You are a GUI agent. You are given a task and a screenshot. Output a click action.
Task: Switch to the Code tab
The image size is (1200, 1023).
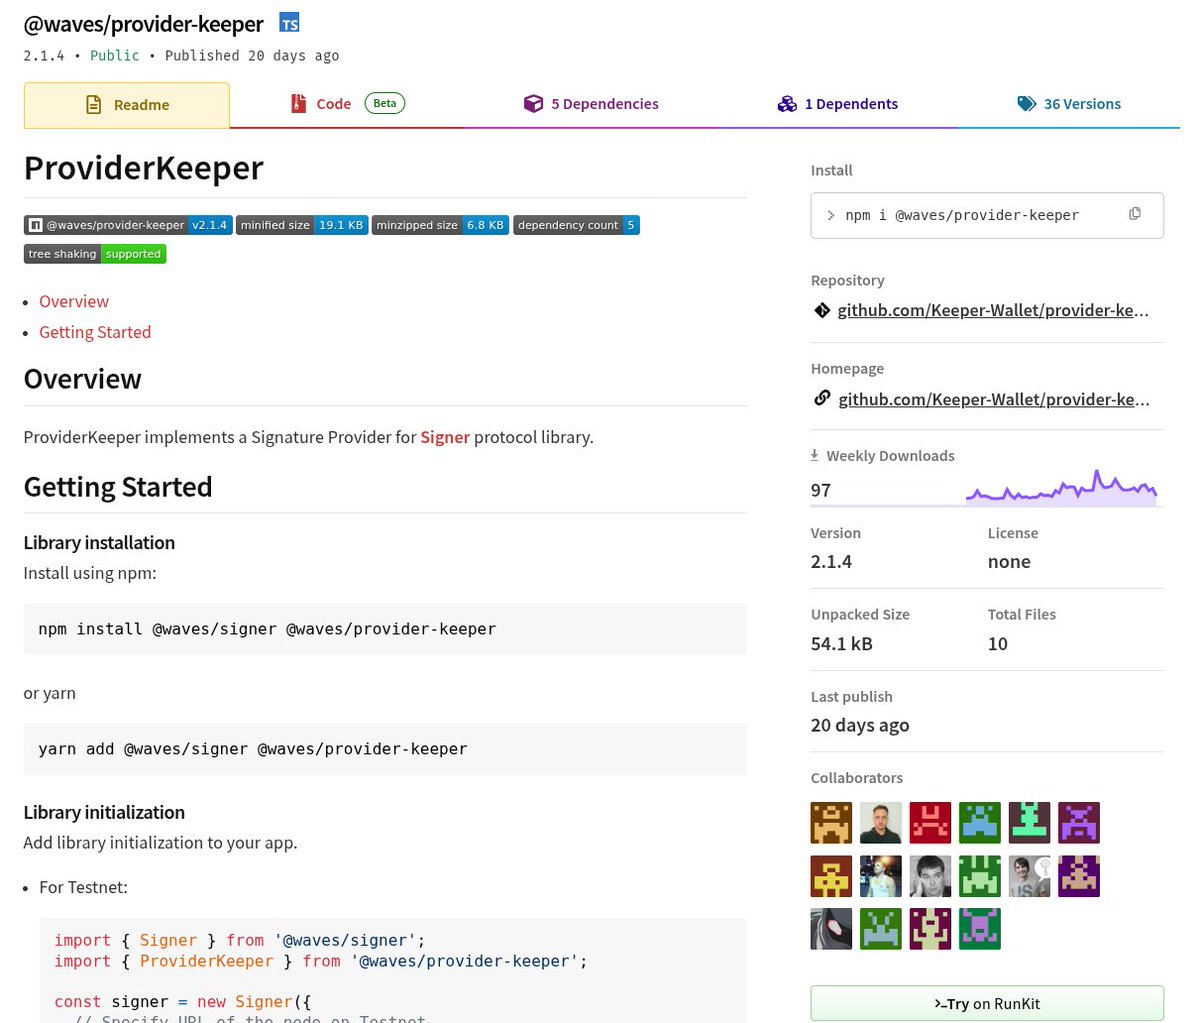point(347,104)
